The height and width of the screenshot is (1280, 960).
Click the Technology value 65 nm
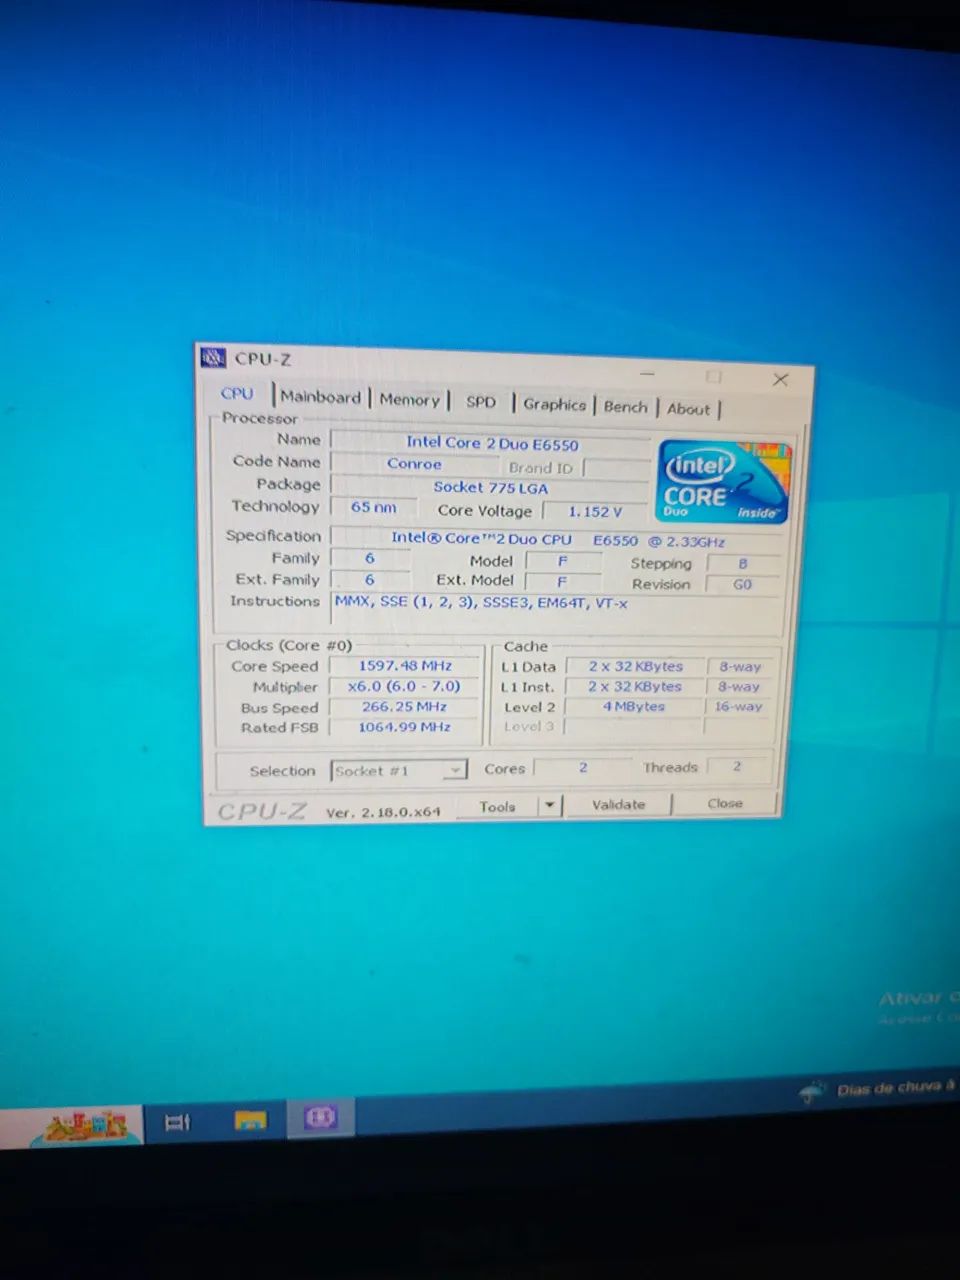point(373,507)
